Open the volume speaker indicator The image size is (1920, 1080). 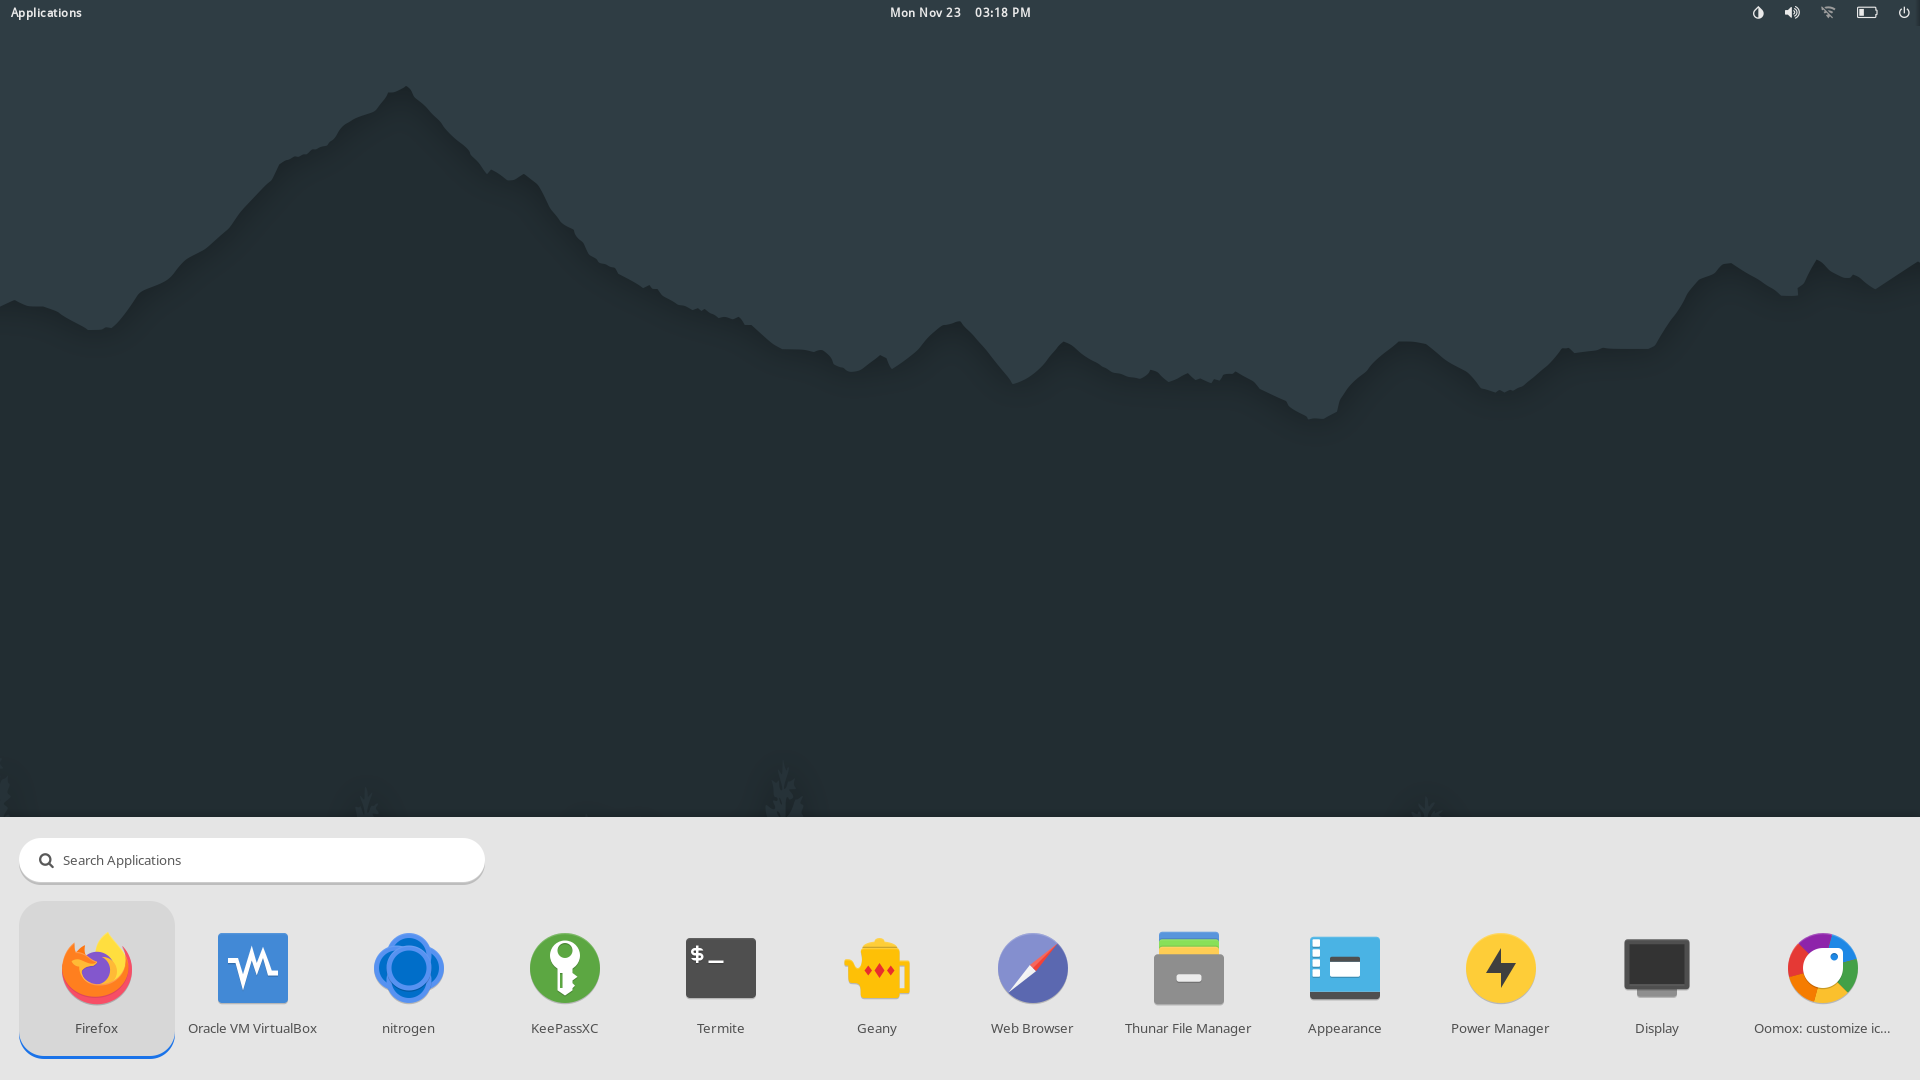tap(1792, 13)
